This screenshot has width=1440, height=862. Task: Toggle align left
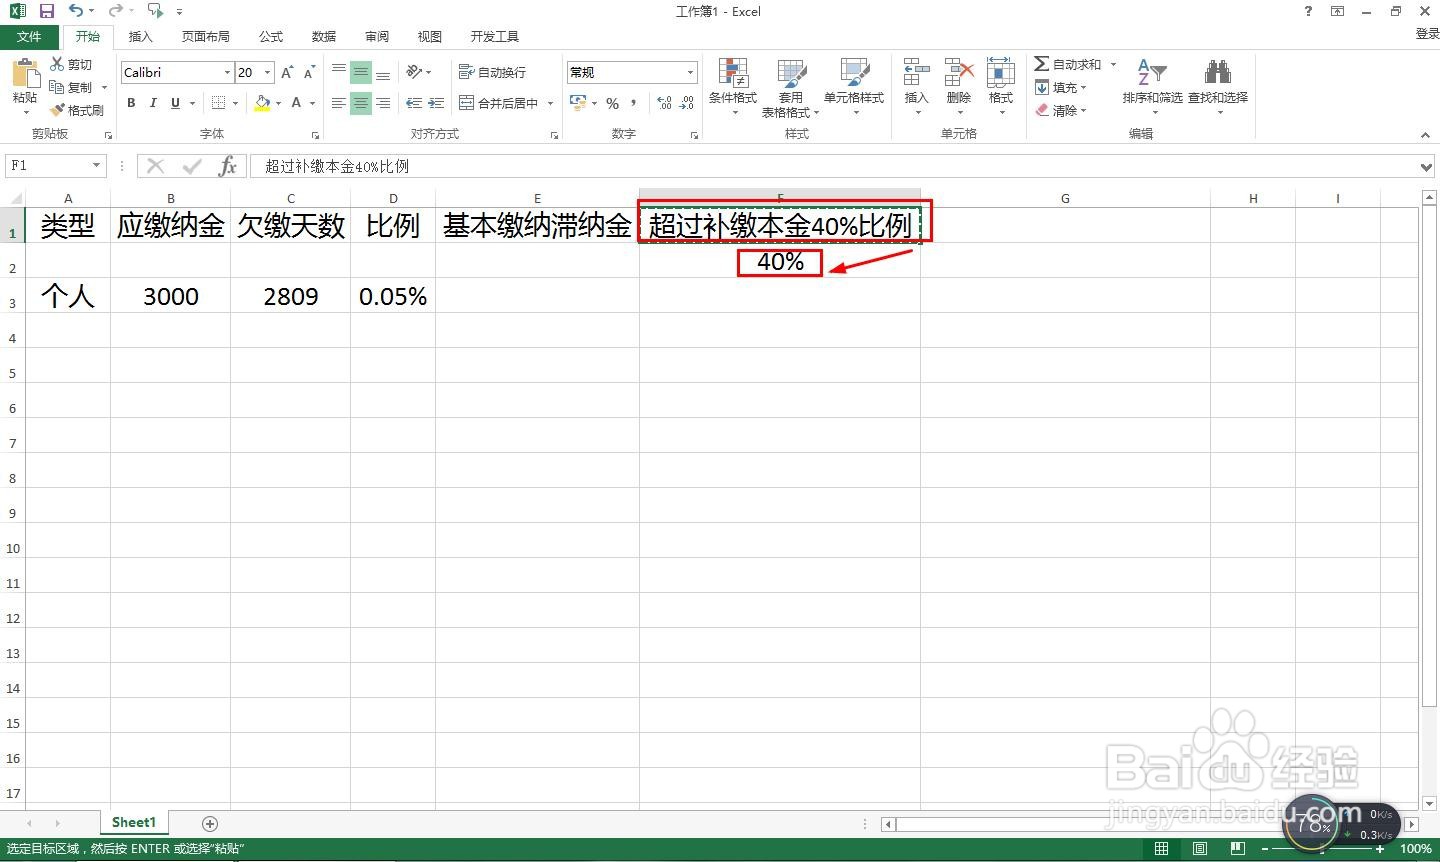pyautogui.click(x=339, y=103)
